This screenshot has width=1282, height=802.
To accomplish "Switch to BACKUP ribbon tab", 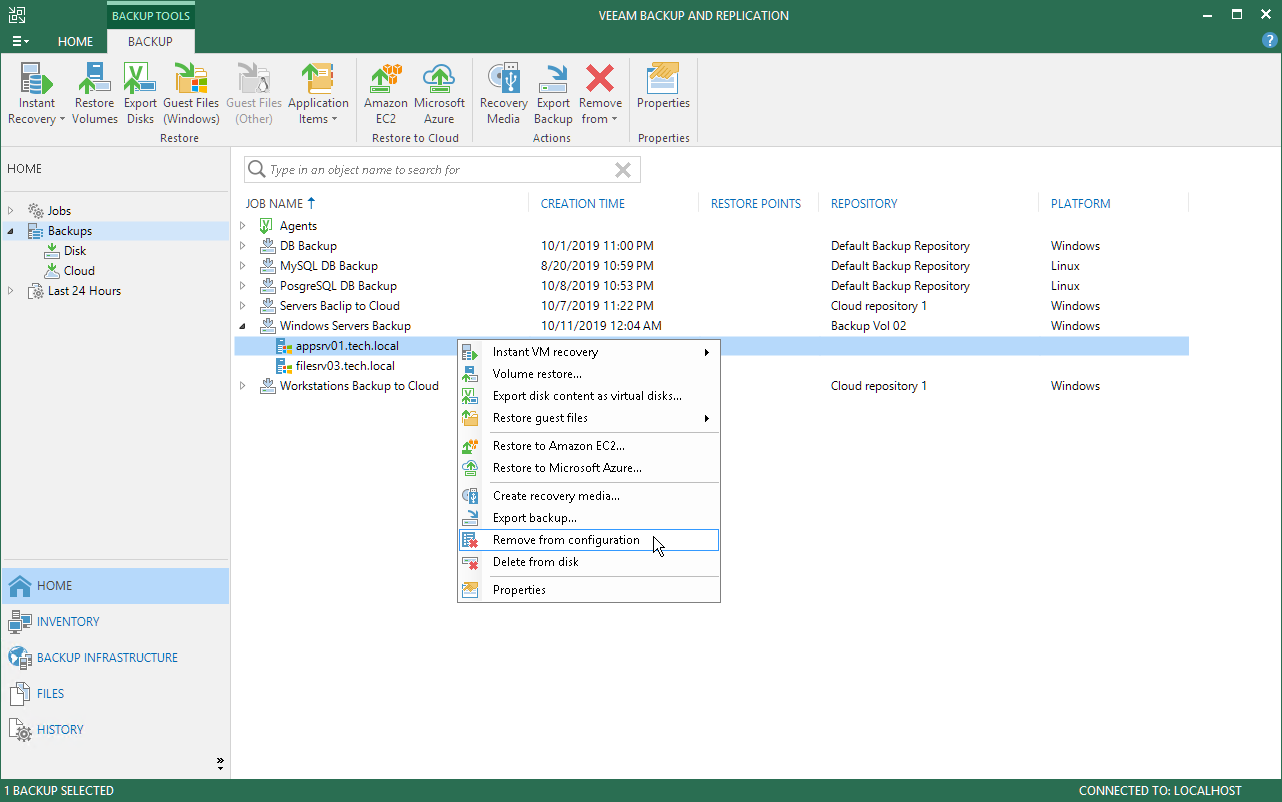I will 150,42.
